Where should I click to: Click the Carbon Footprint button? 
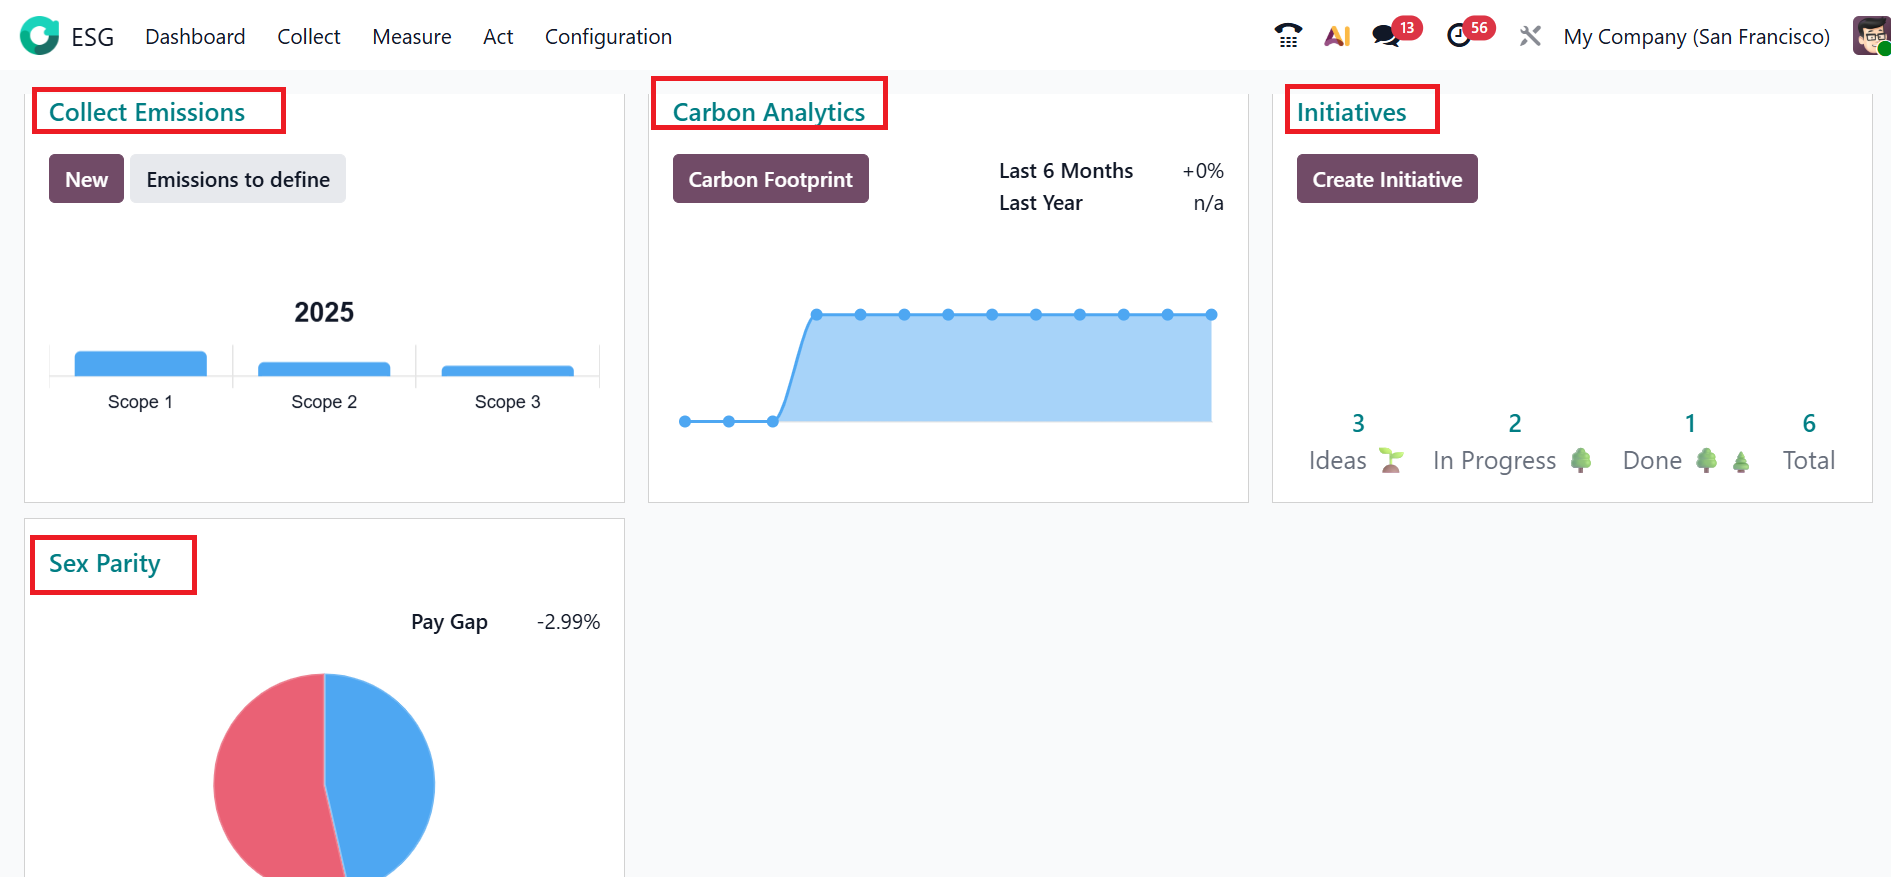770,179
